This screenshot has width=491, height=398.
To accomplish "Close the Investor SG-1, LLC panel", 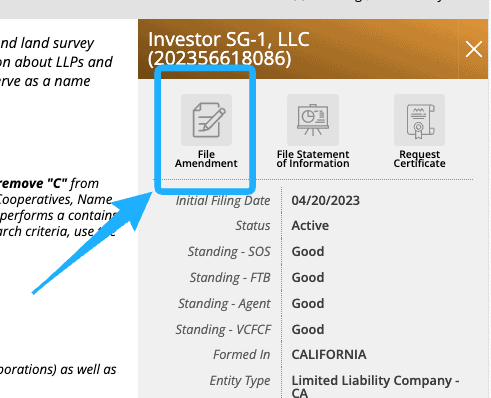I will click(x=474, y=49).
